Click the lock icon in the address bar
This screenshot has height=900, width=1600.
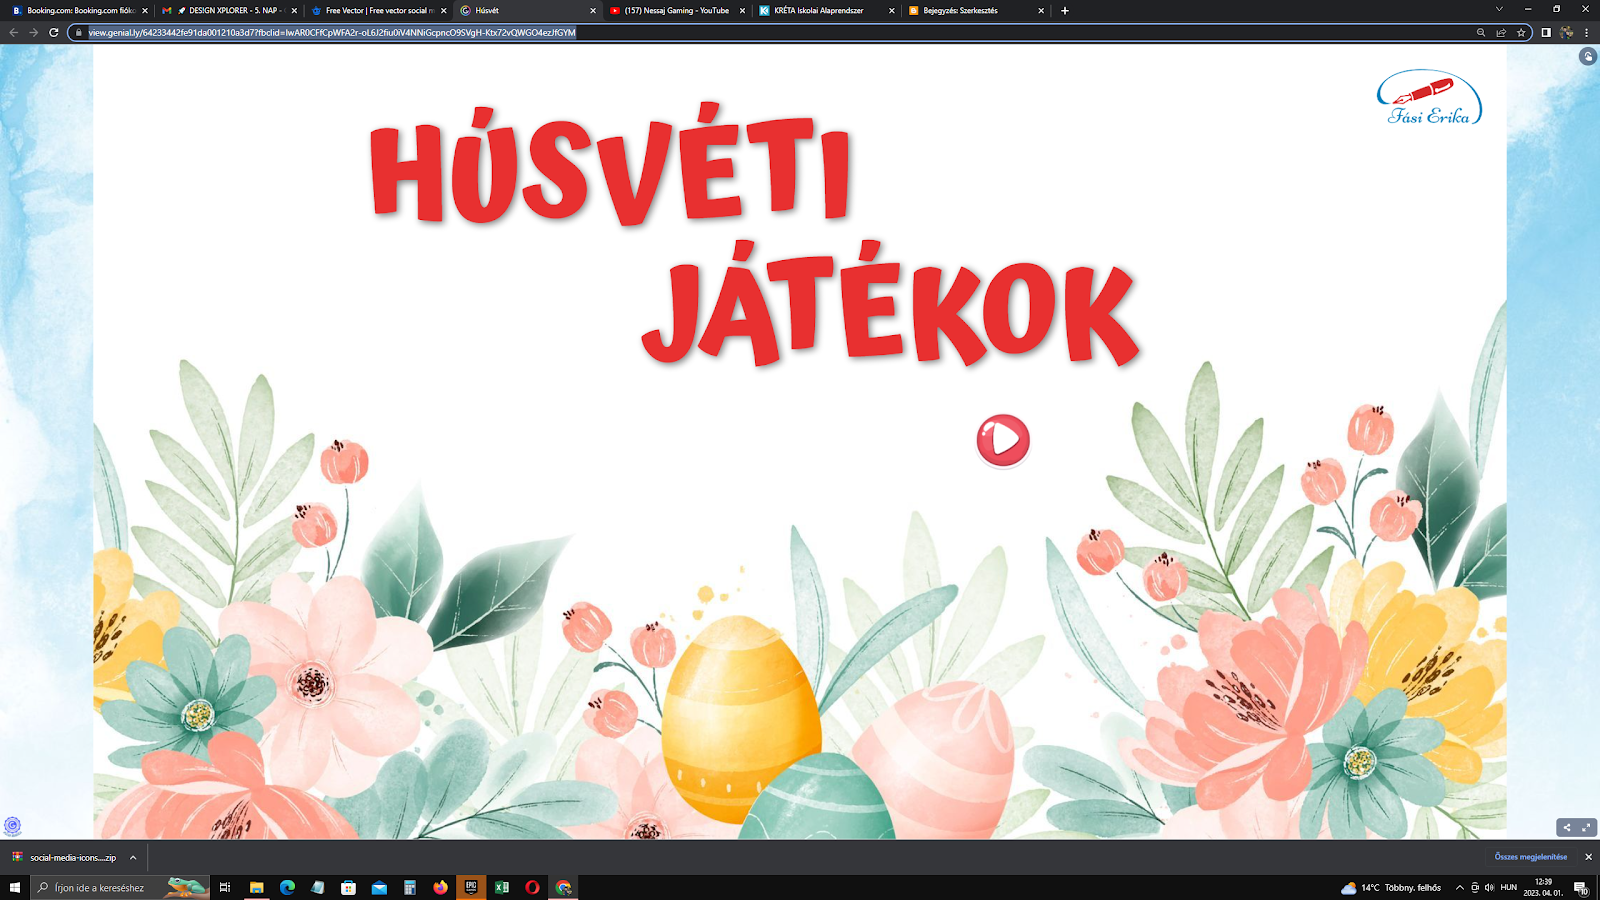(x=79, y=32)
